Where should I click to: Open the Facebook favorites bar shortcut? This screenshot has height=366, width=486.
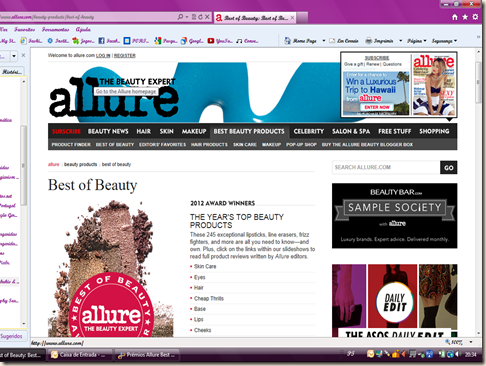coord(108,41)
